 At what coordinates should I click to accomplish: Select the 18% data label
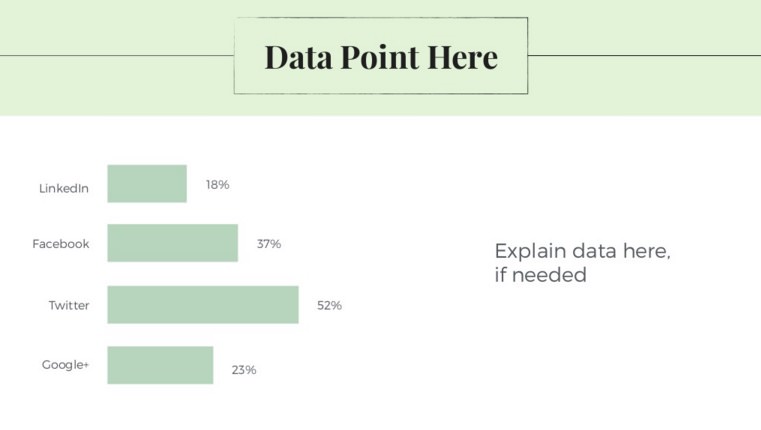point(217,185)
